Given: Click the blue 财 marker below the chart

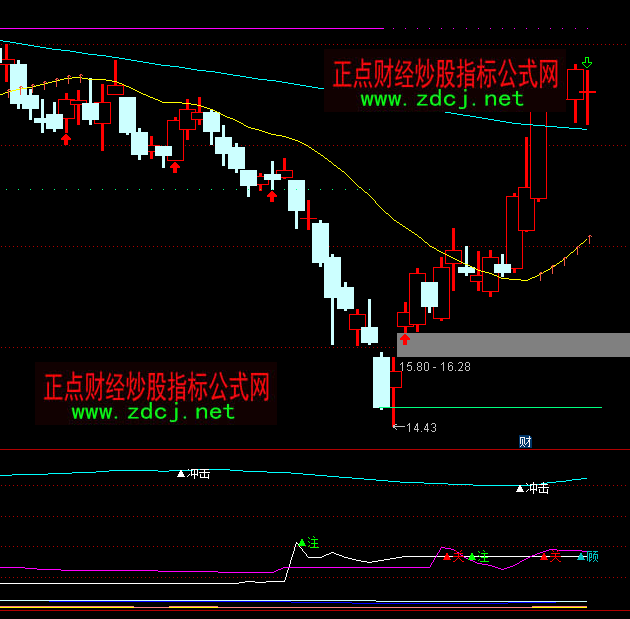Looking at the screenshot, I should [x=525, y=441].
